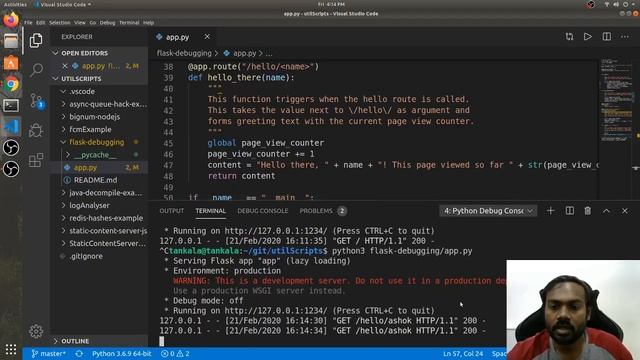640x360 pixels.
Task: Split the editor to the right
Action: click(x=607, y=37)
